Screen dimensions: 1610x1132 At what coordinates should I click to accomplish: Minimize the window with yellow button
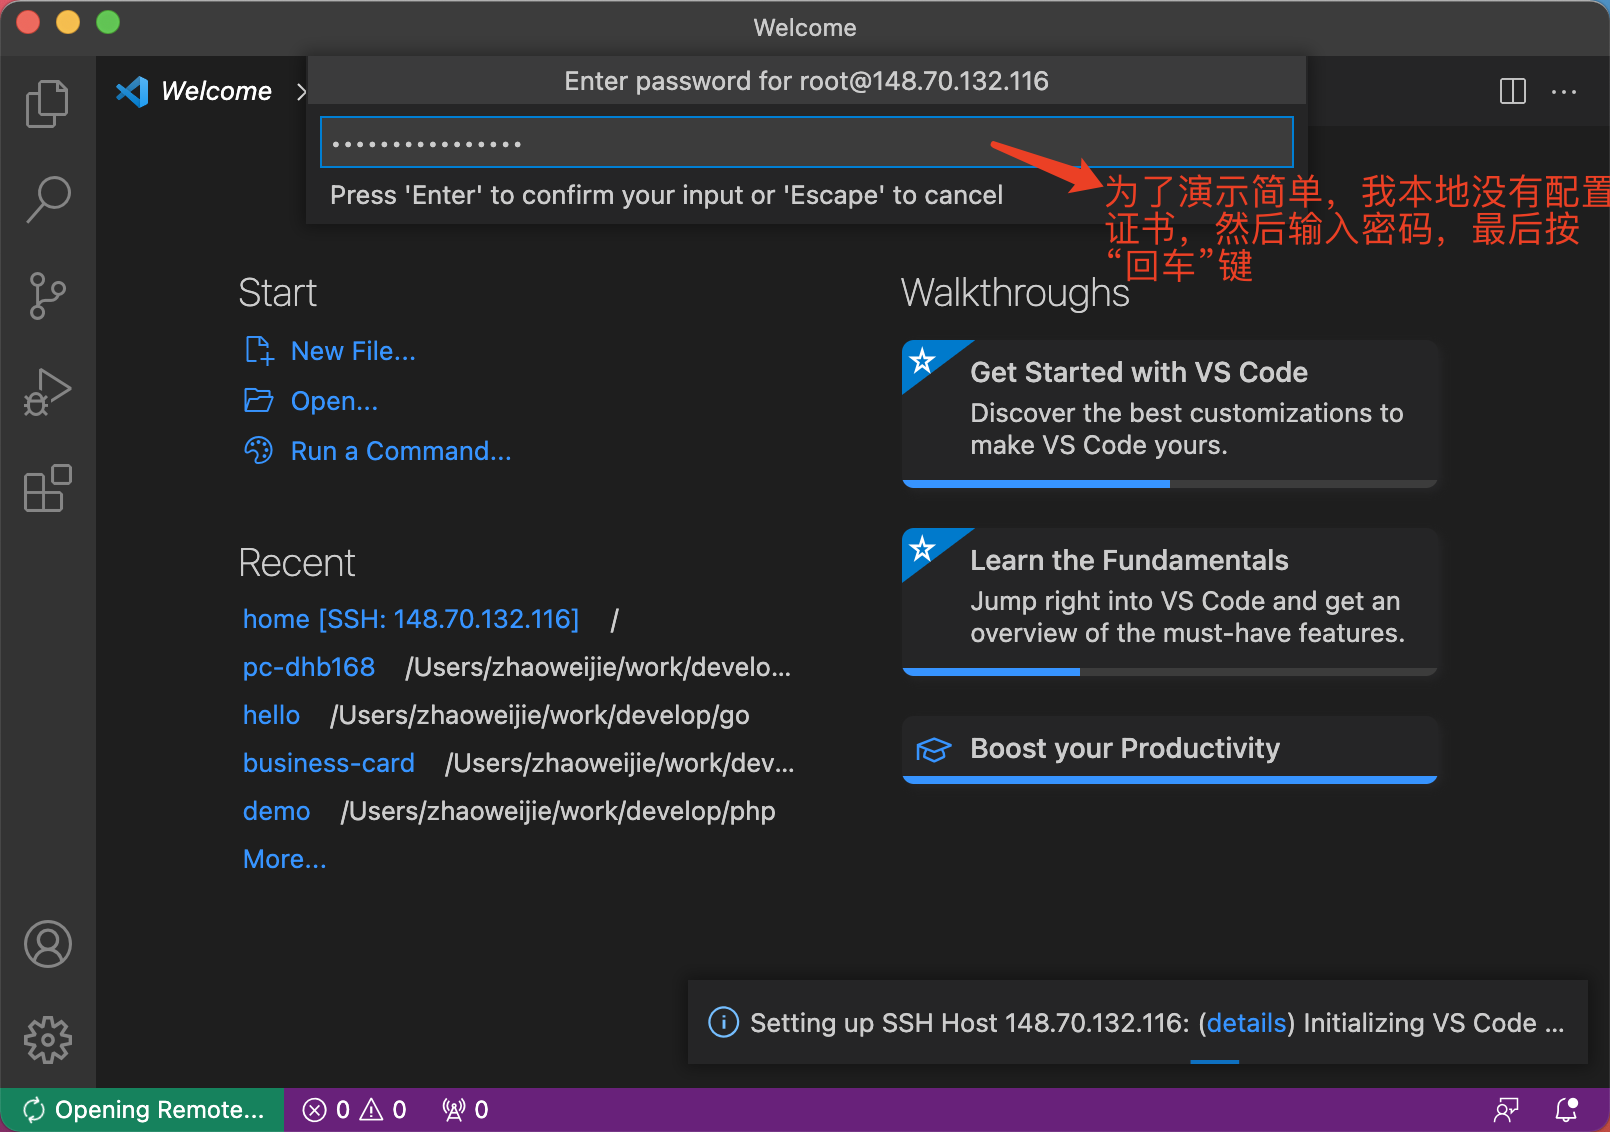tap(68, 22)
